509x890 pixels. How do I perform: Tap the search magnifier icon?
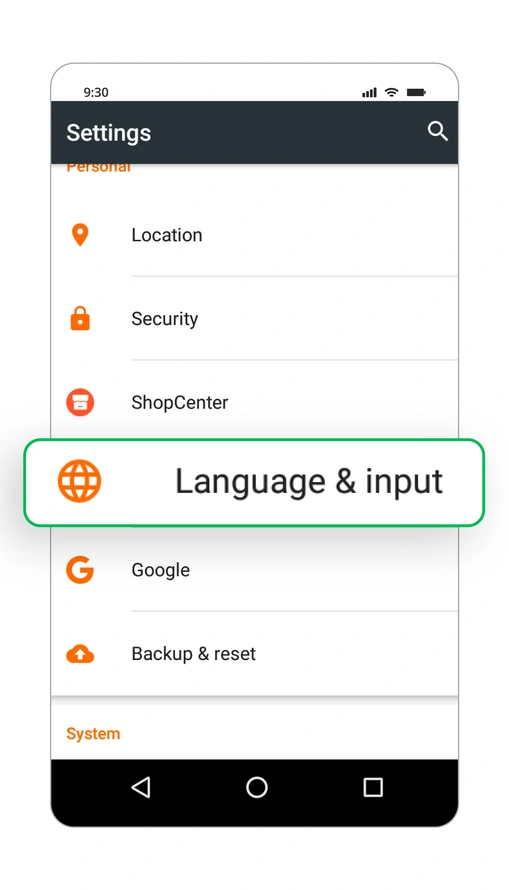pyautogui.click(x=438, y=131)
